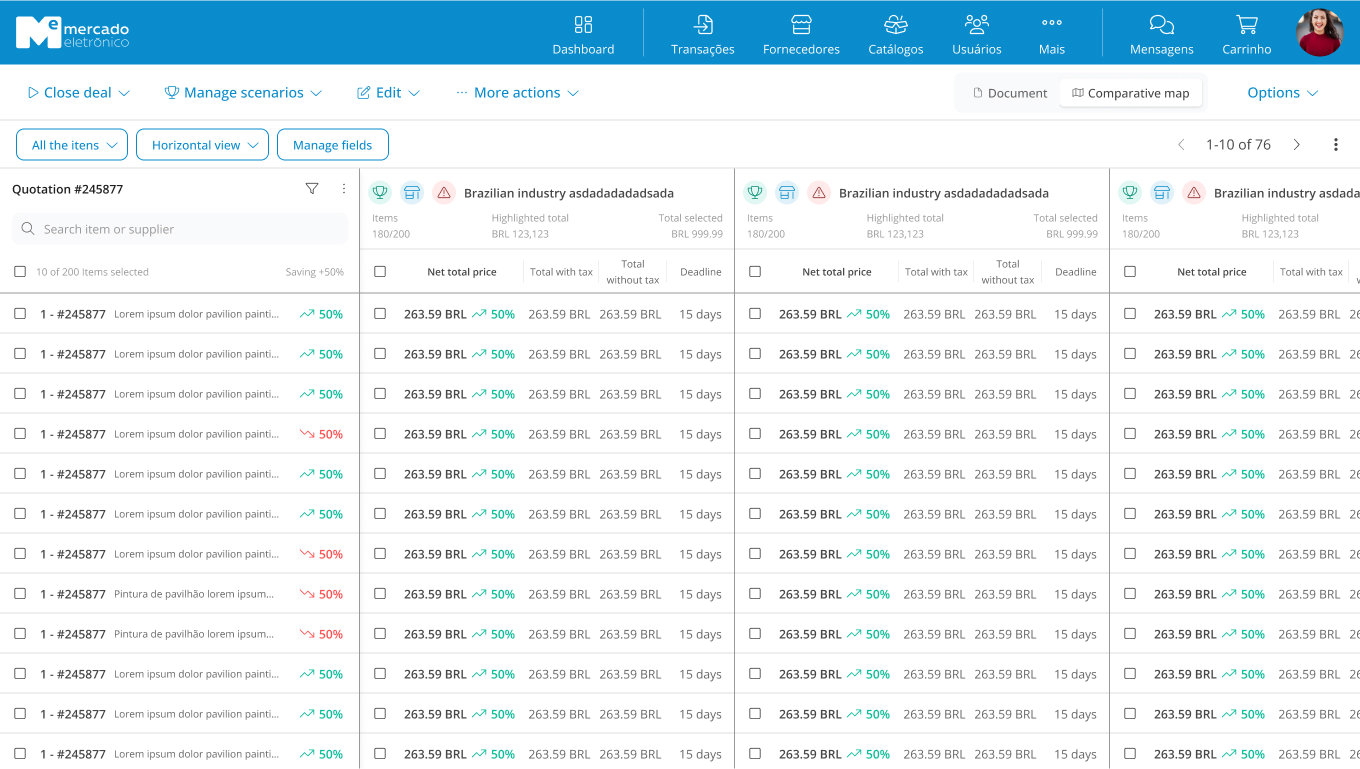
Task: Expand the Close deal dropdown
Action: (x=79, y=93)
